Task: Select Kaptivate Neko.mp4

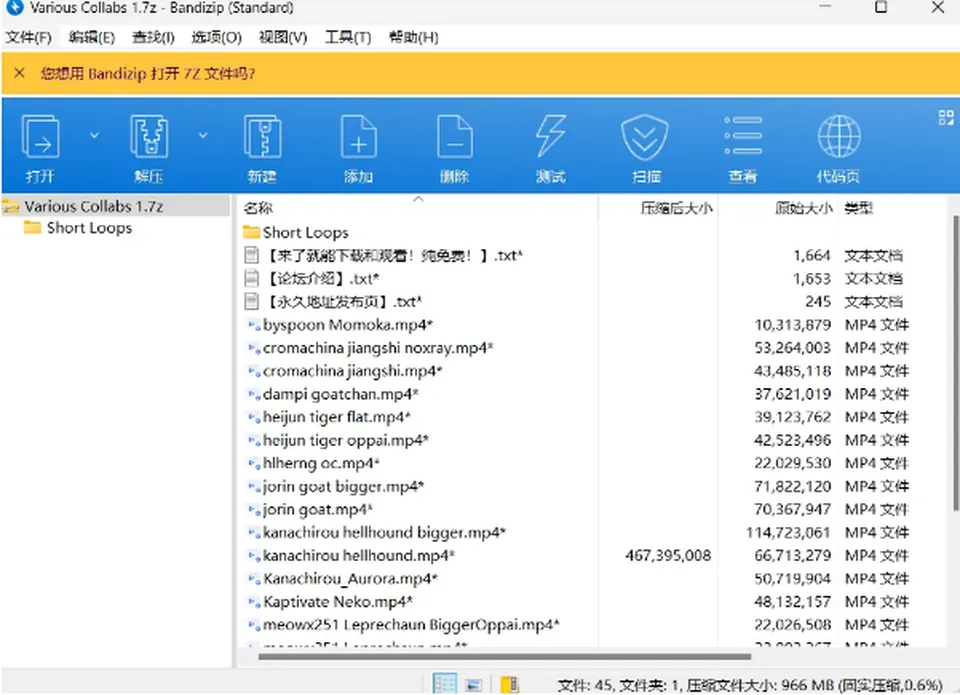Action: pyautogui.click(x=328, y=602)
